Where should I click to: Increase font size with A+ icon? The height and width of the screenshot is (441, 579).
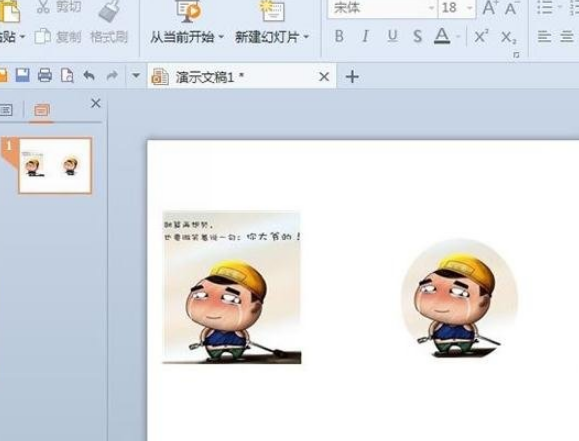tap(490, 8)
